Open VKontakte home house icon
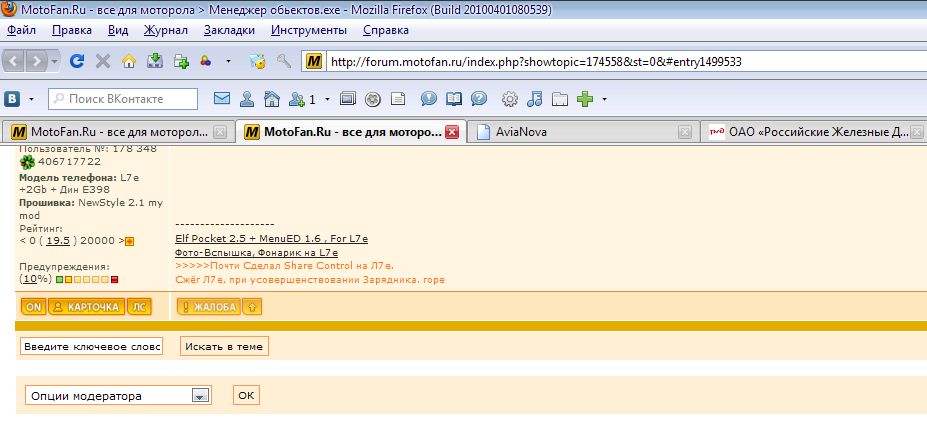This screenshot has width=927, height=443. pos(271,99)
